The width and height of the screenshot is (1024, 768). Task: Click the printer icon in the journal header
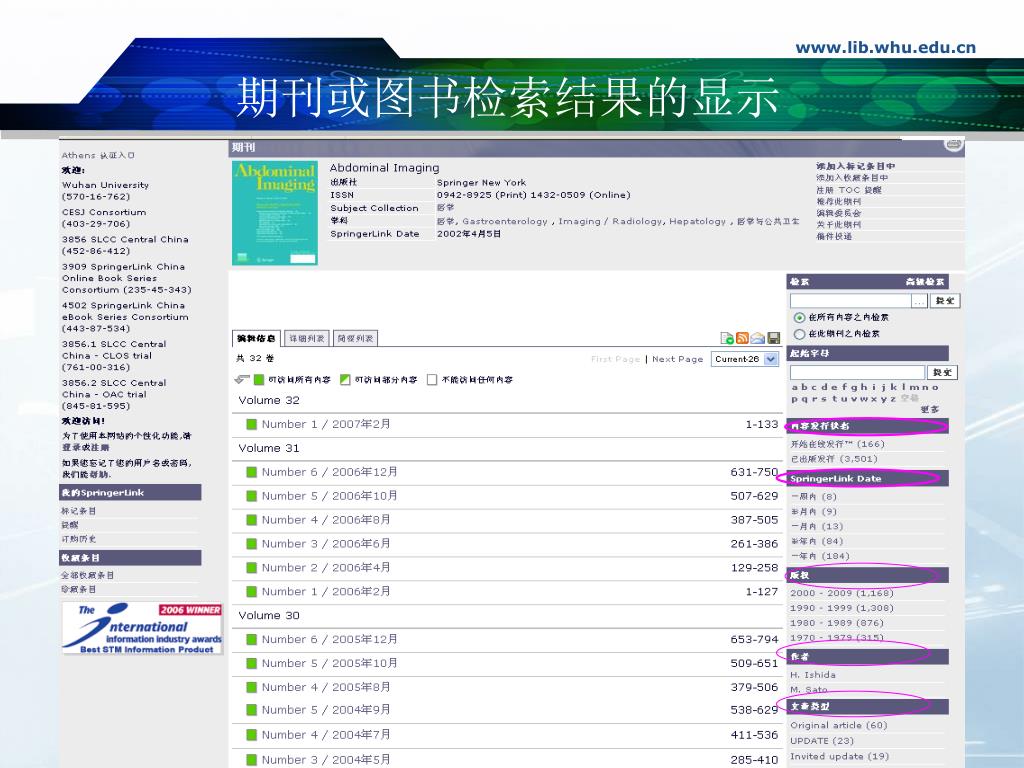coord(954,146)
